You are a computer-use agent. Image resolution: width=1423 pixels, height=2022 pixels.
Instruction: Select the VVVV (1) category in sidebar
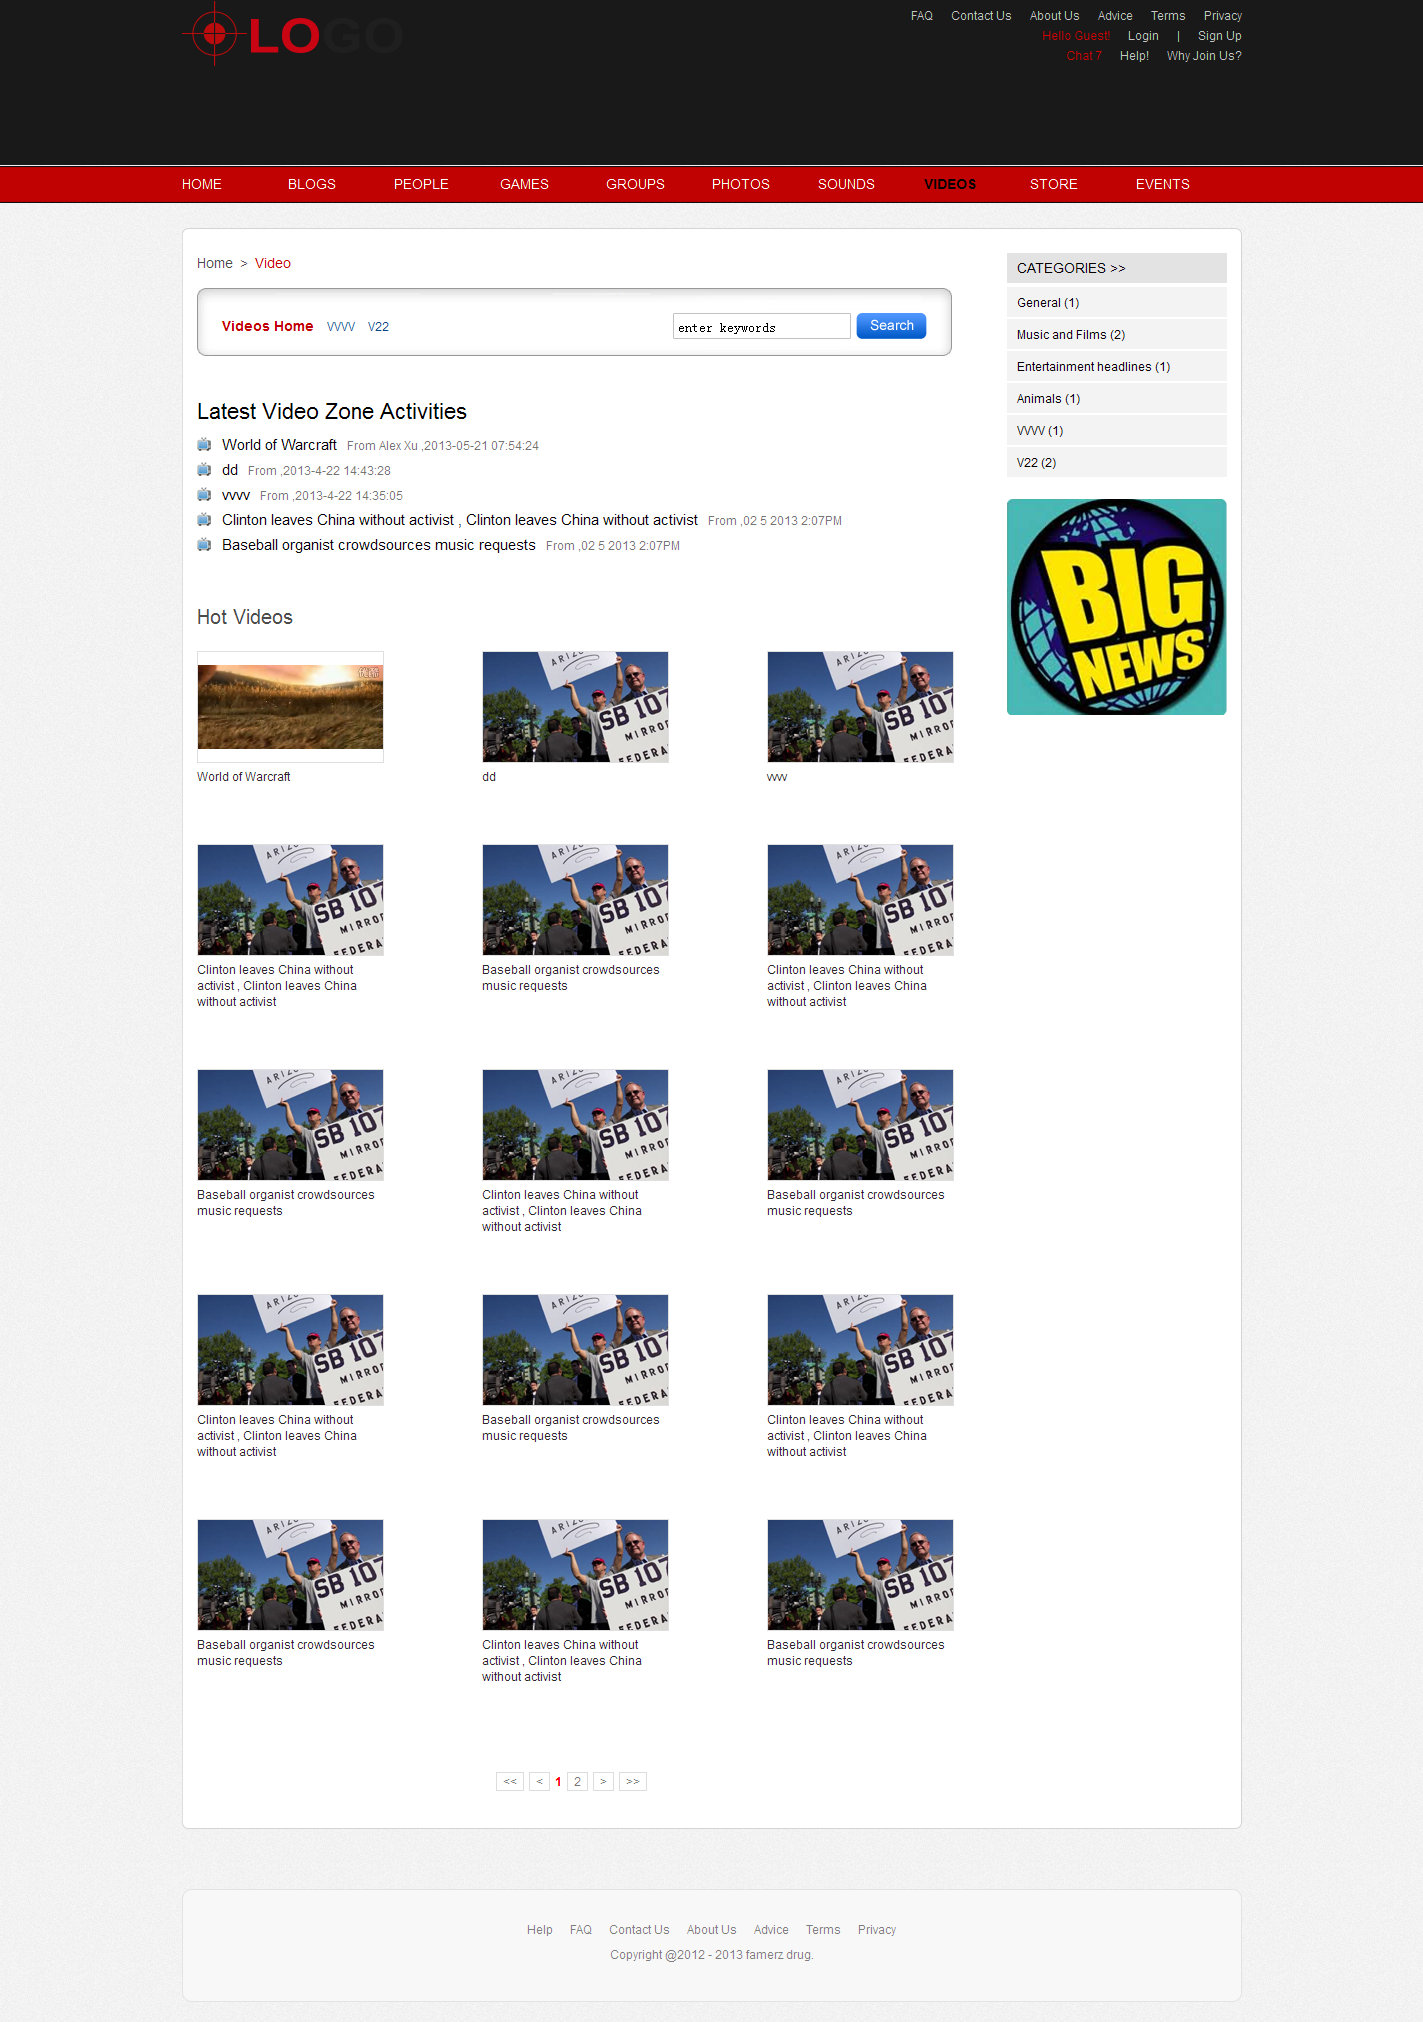tap(1116, 430)
